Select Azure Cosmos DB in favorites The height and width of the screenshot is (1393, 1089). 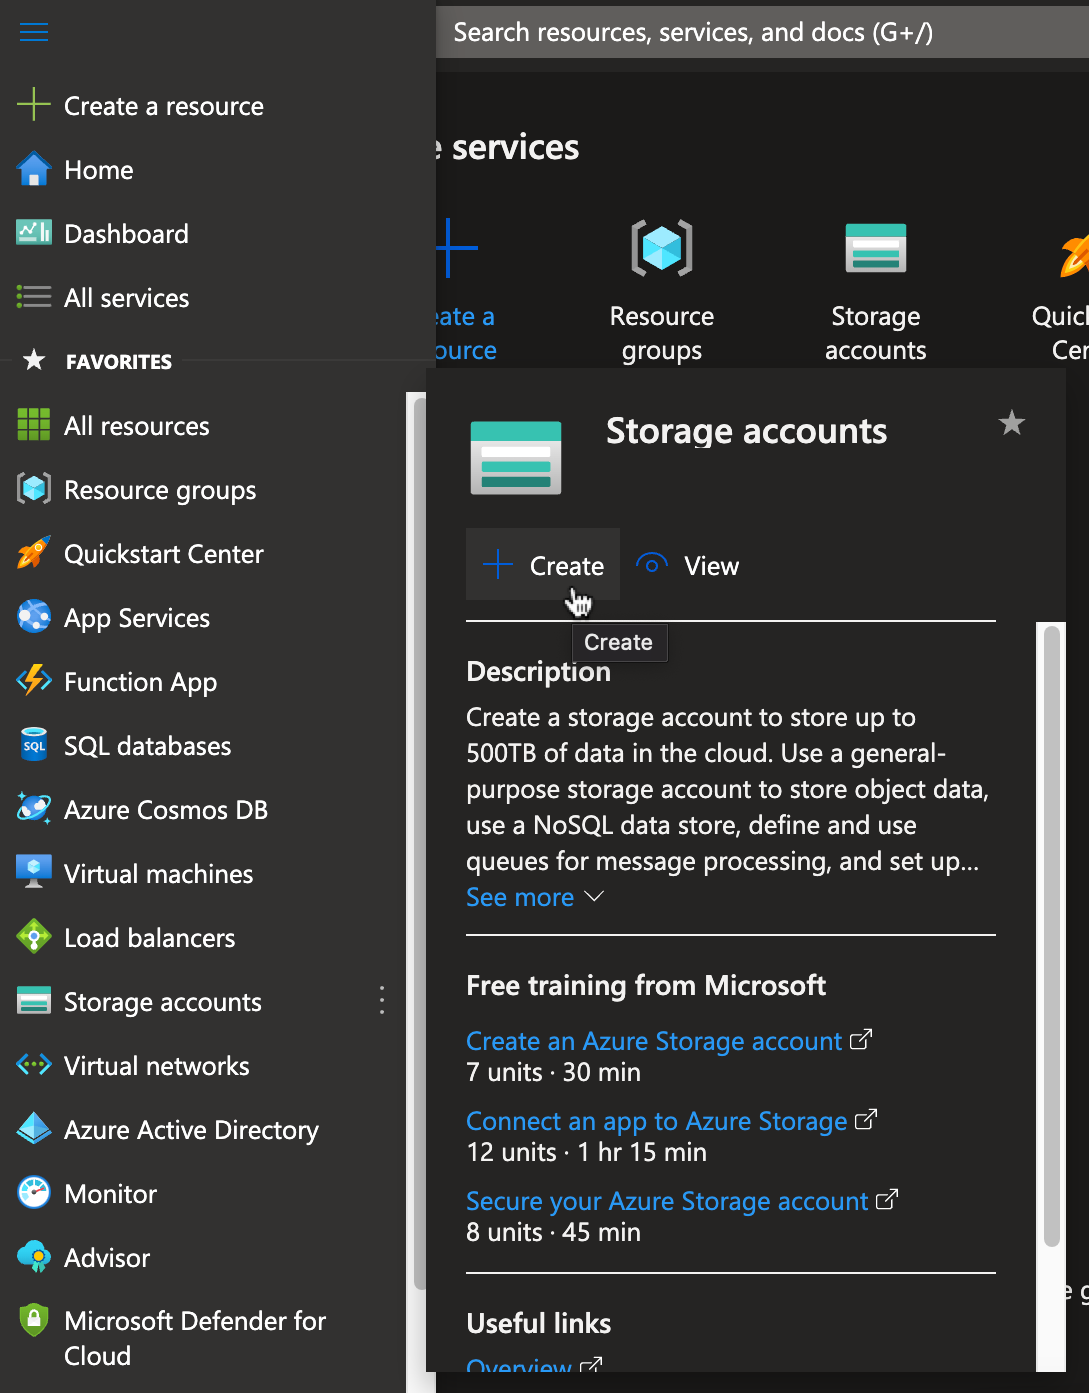click(165, 810)
